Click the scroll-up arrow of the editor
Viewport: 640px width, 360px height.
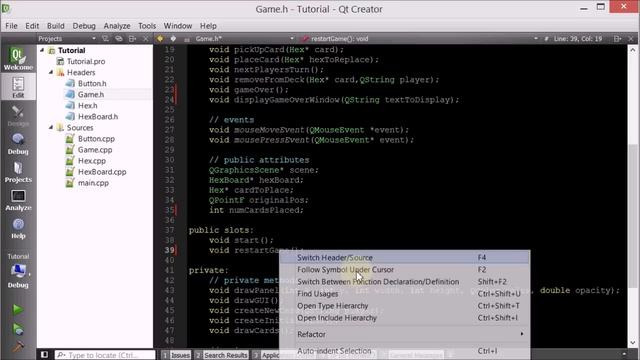[633, 50]
